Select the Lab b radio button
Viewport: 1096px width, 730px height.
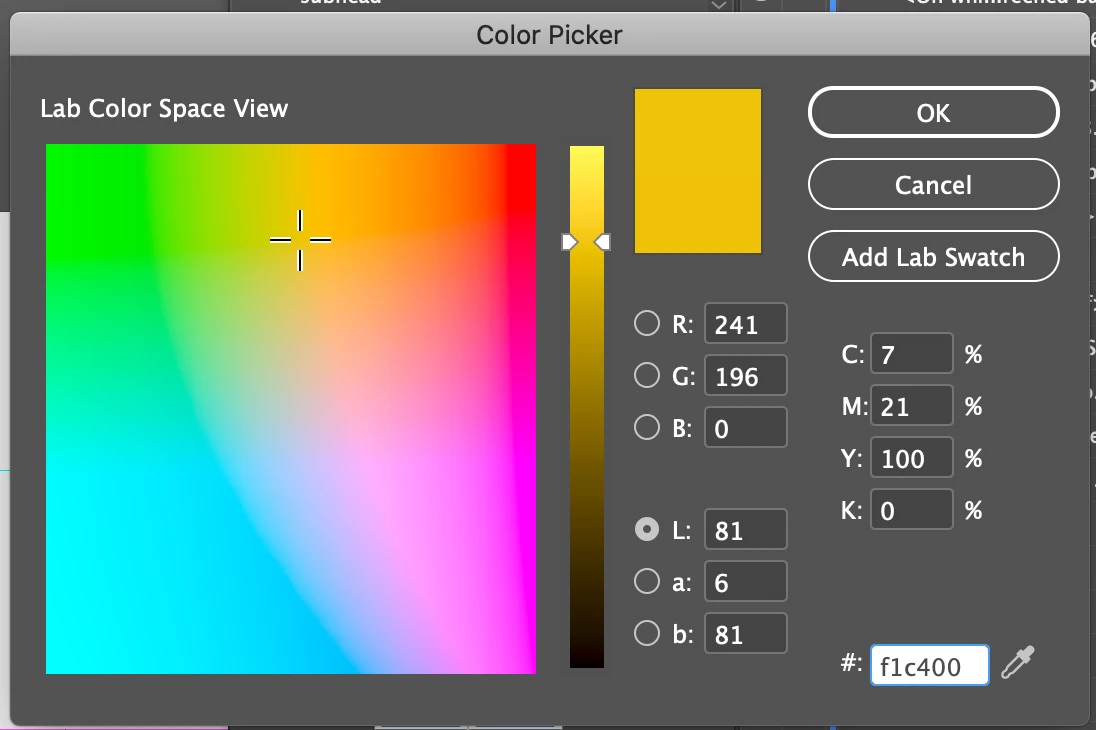tap(647, 633)
